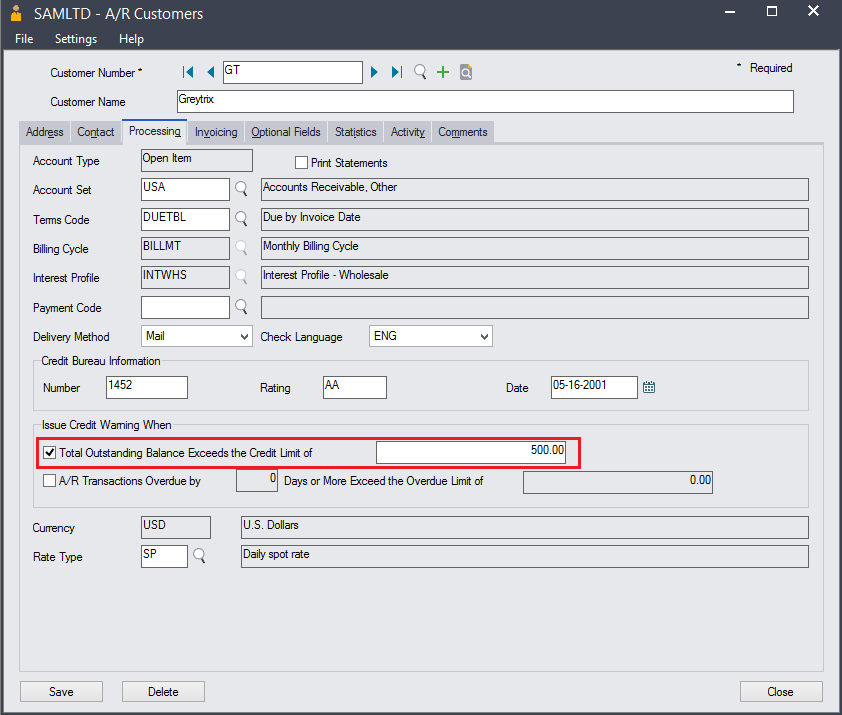Open the Settings menu
The height and width of the screenshot is (715, 842).
pos(76,39)
